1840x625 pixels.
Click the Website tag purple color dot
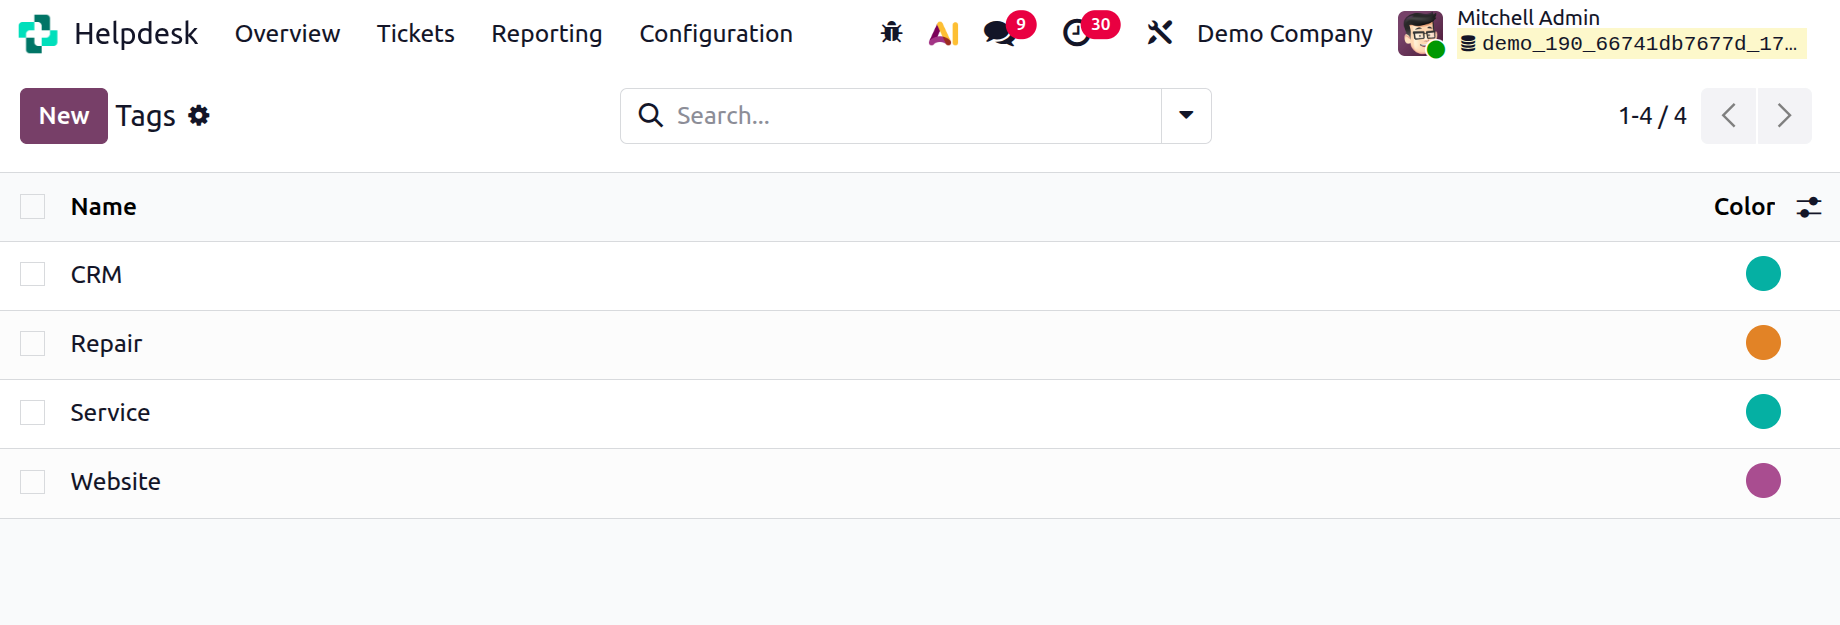1763,481
